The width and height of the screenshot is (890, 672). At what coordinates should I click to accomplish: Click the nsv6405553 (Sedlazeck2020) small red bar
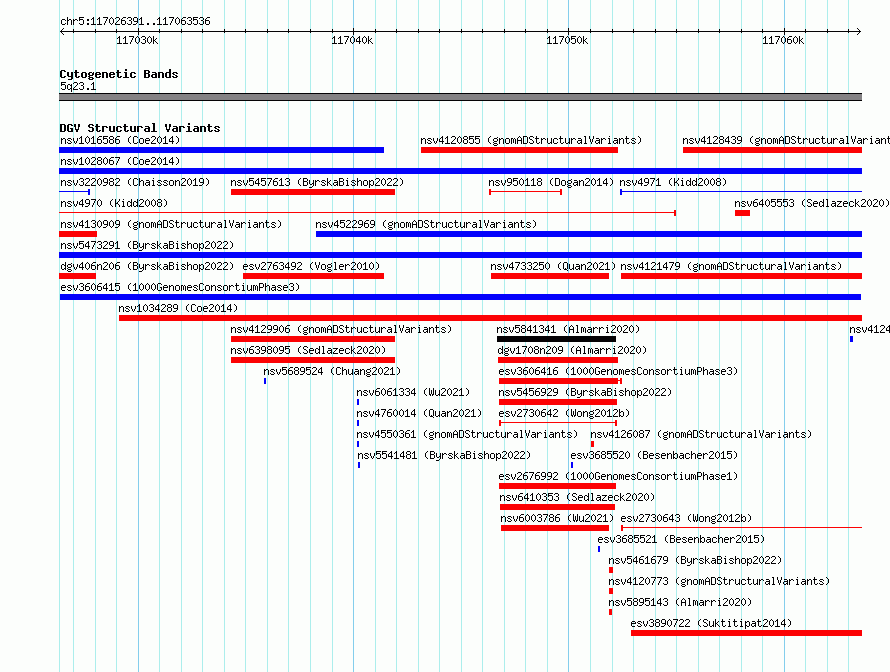[x=742, y=213]
